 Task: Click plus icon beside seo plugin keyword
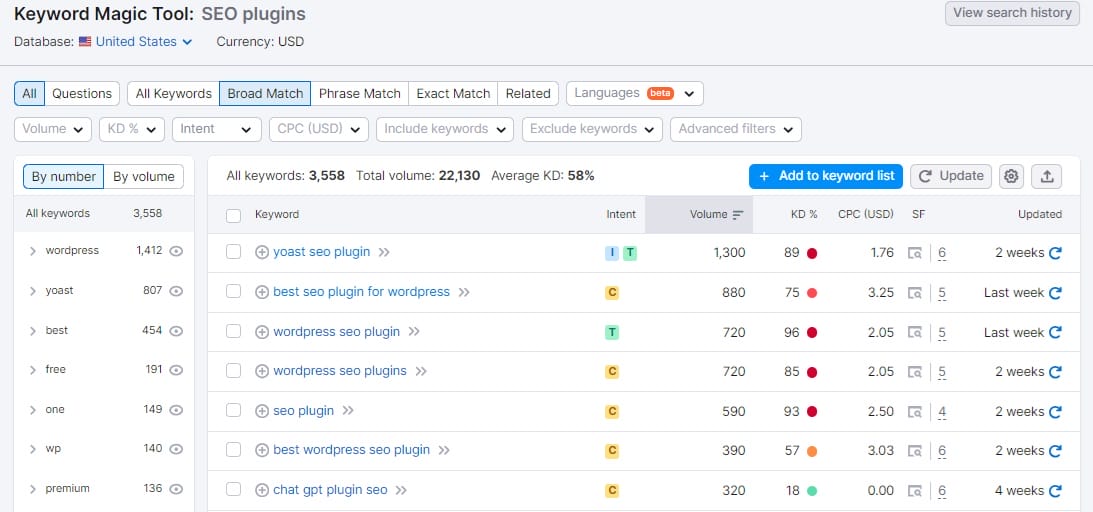coord(262,411)
